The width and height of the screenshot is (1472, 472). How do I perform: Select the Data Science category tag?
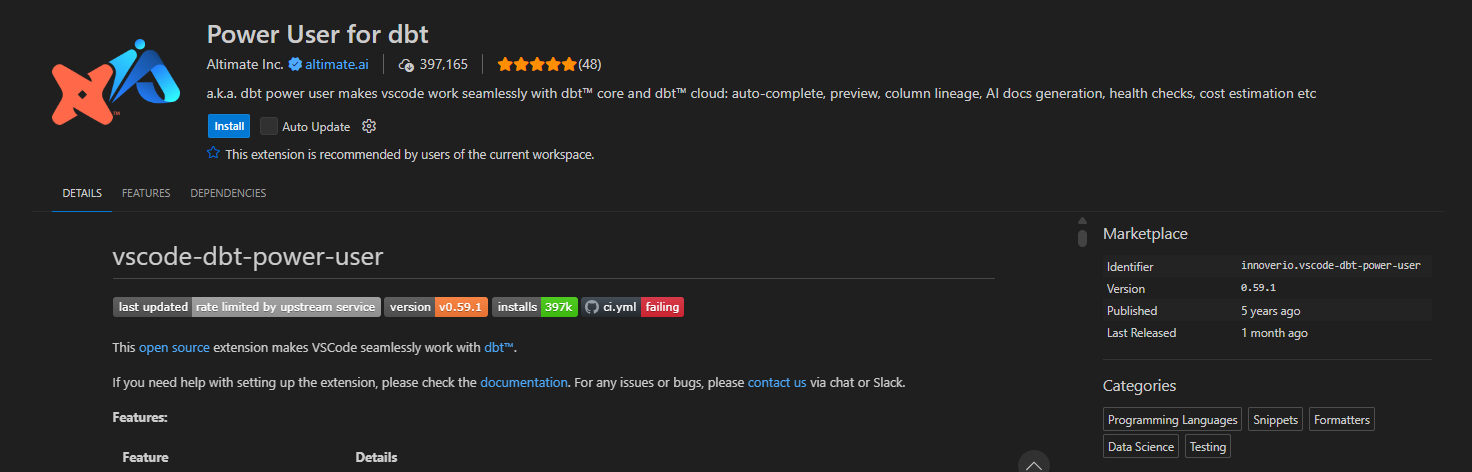click(x=1141, y=447)
